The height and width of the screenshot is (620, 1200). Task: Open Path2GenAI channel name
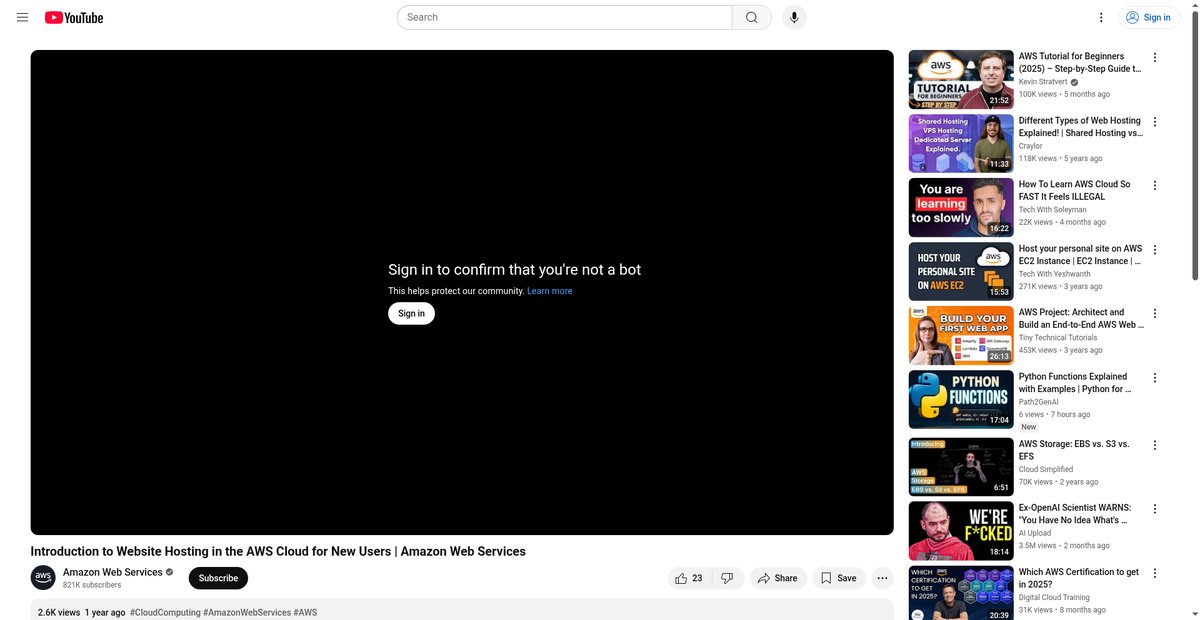pos(1040,402)
